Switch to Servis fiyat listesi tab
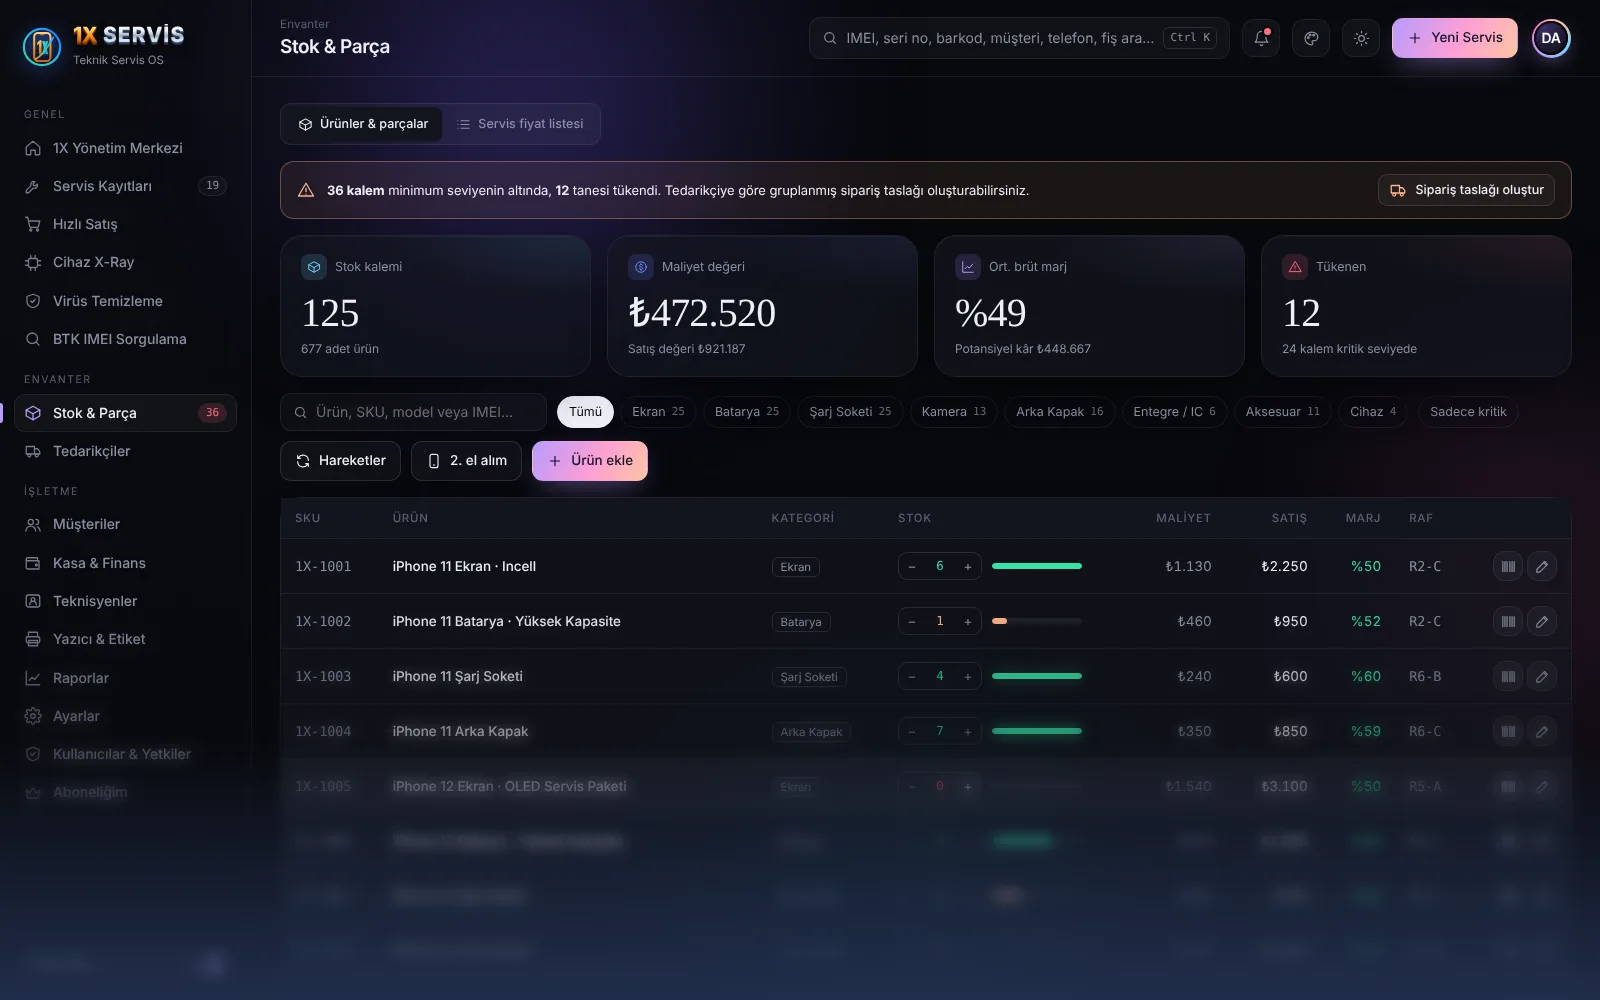Viewport: 1600px width, 1000px height. [x=521, y=124]
